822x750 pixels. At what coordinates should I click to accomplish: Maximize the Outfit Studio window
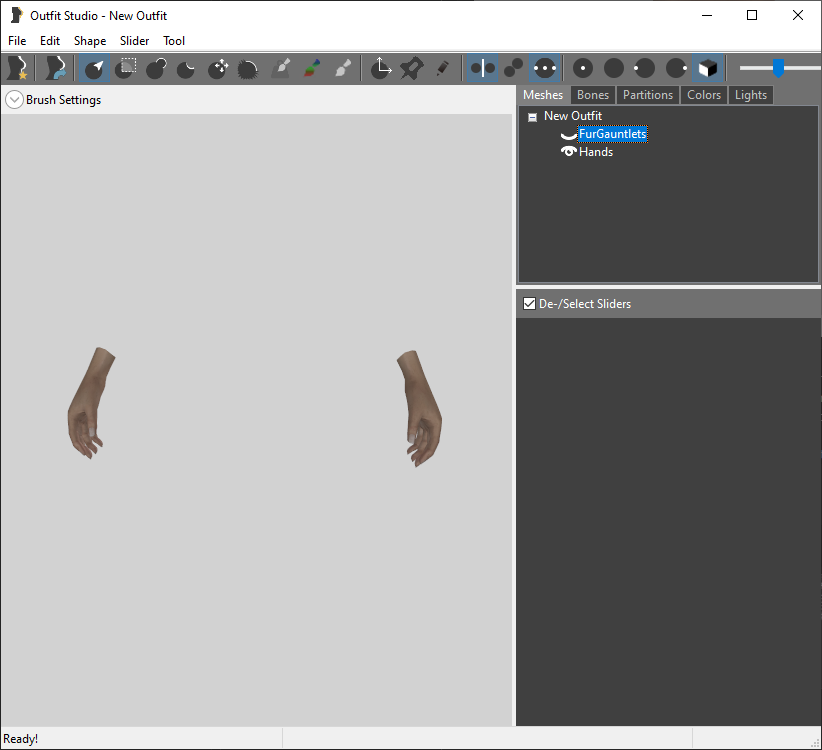click(x=752, y=16)
